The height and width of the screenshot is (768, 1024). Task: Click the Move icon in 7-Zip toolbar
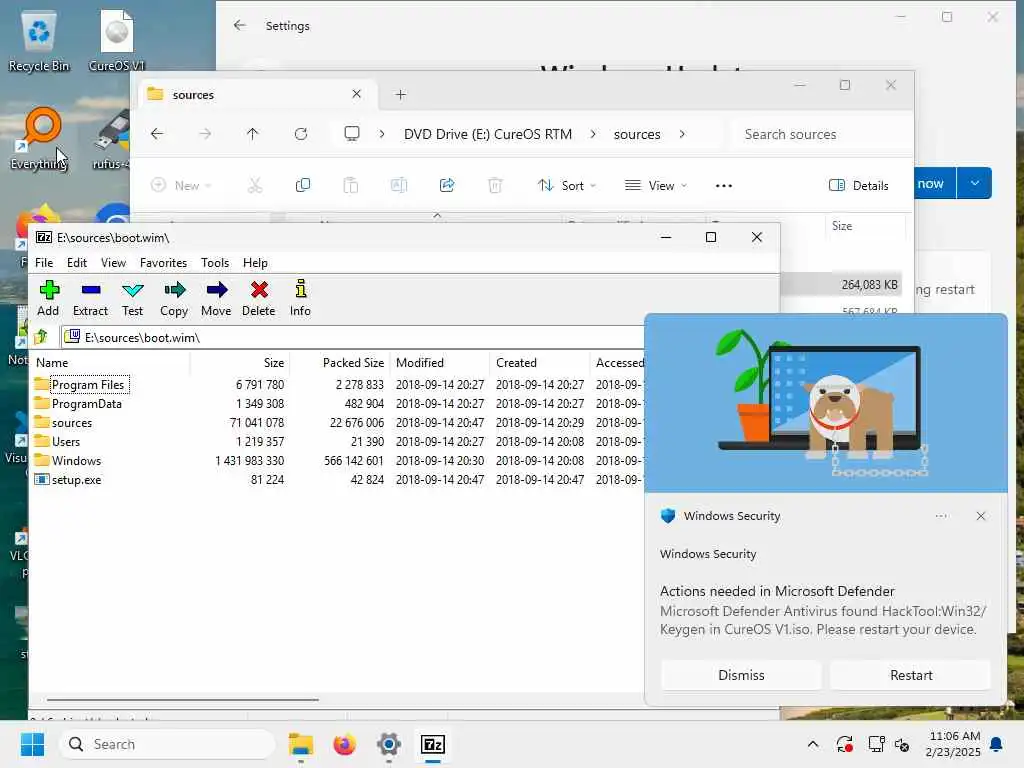point(216,298)
